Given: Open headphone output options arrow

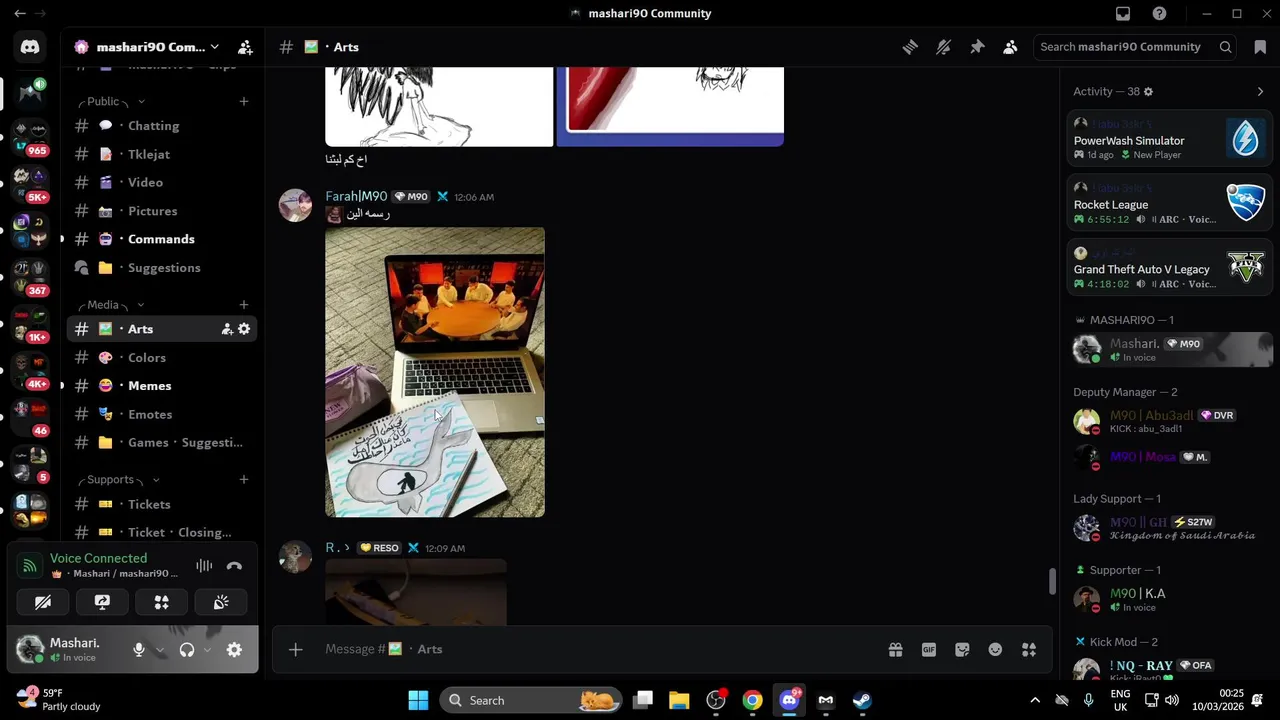Looking at the screenshot, I should [x=207, y=650].
